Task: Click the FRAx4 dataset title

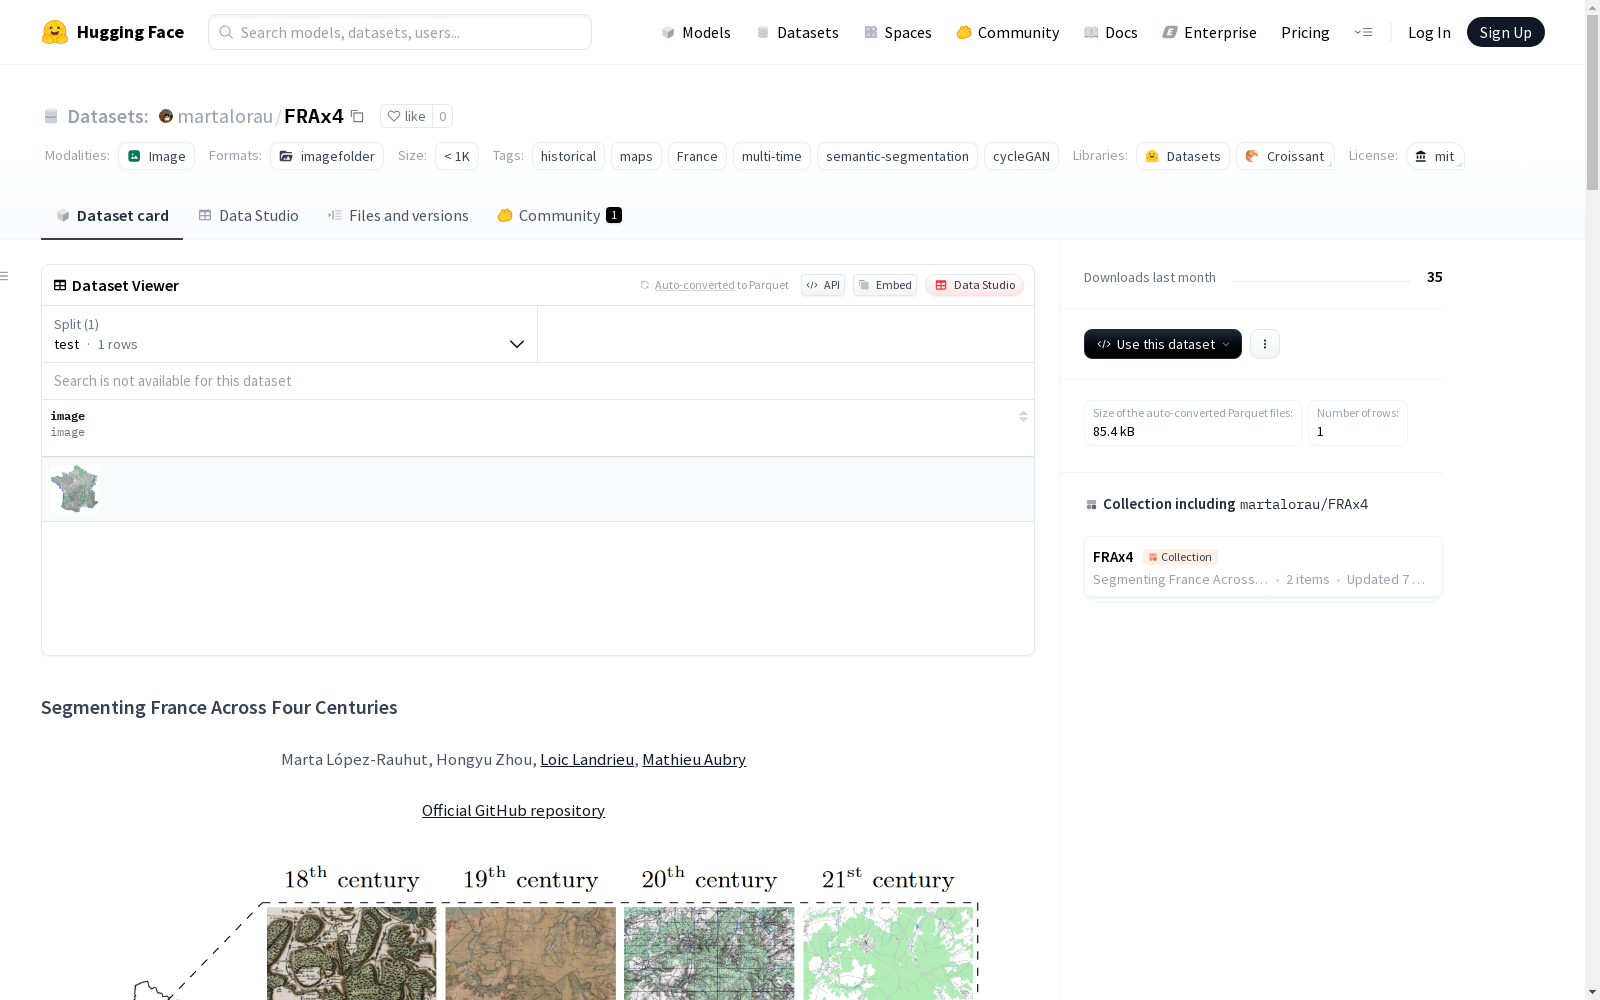Action: coord(314,116)
